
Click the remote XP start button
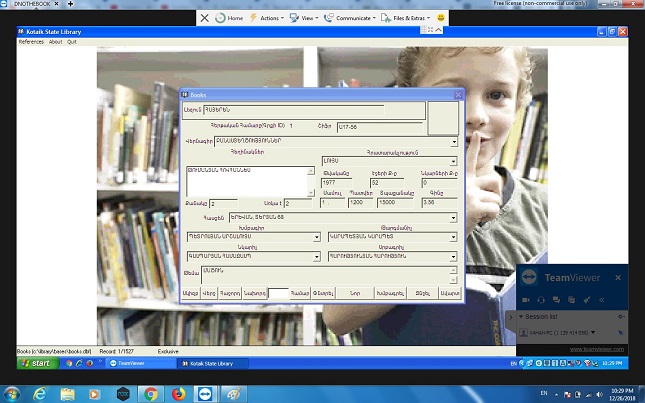[36, 364]
